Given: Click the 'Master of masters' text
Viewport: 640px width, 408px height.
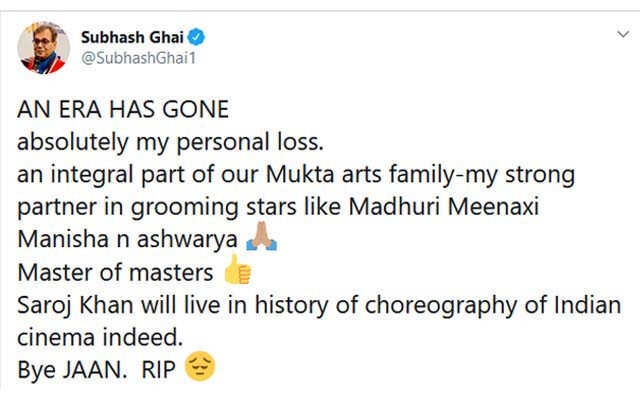Looking at the screenshot, I should pyautogui.click(x=115, y=272).
